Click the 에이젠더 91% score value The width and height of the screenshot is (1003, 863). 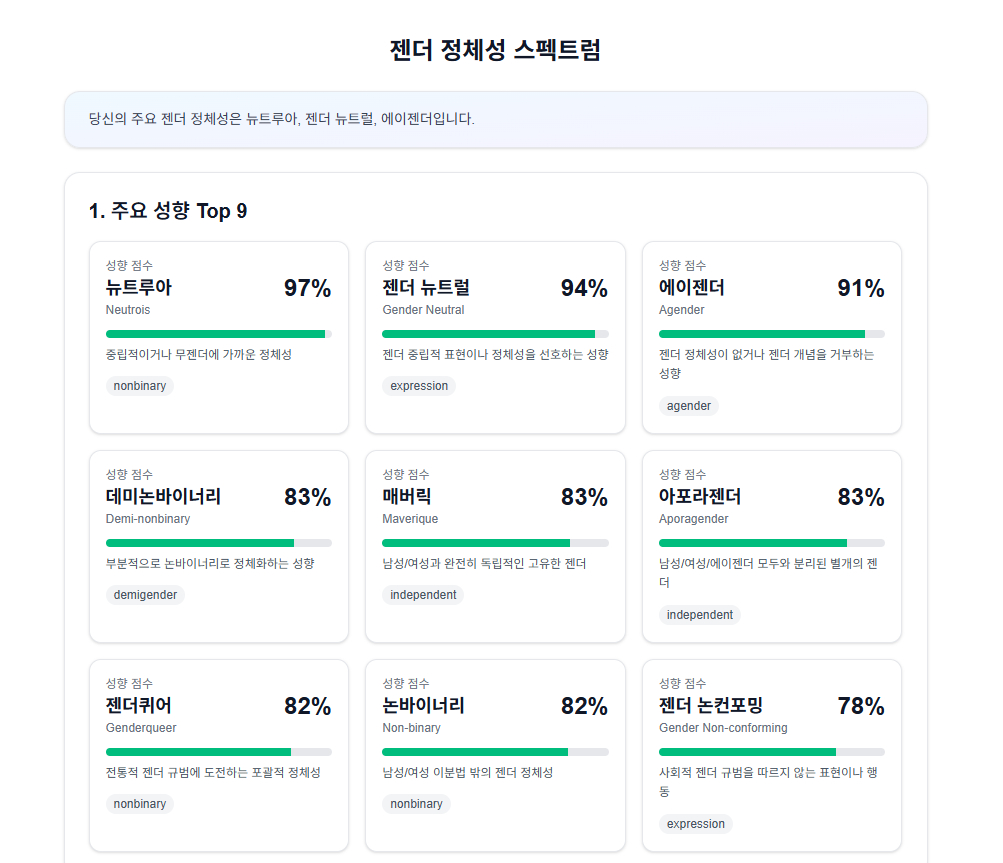pos(860,289)
